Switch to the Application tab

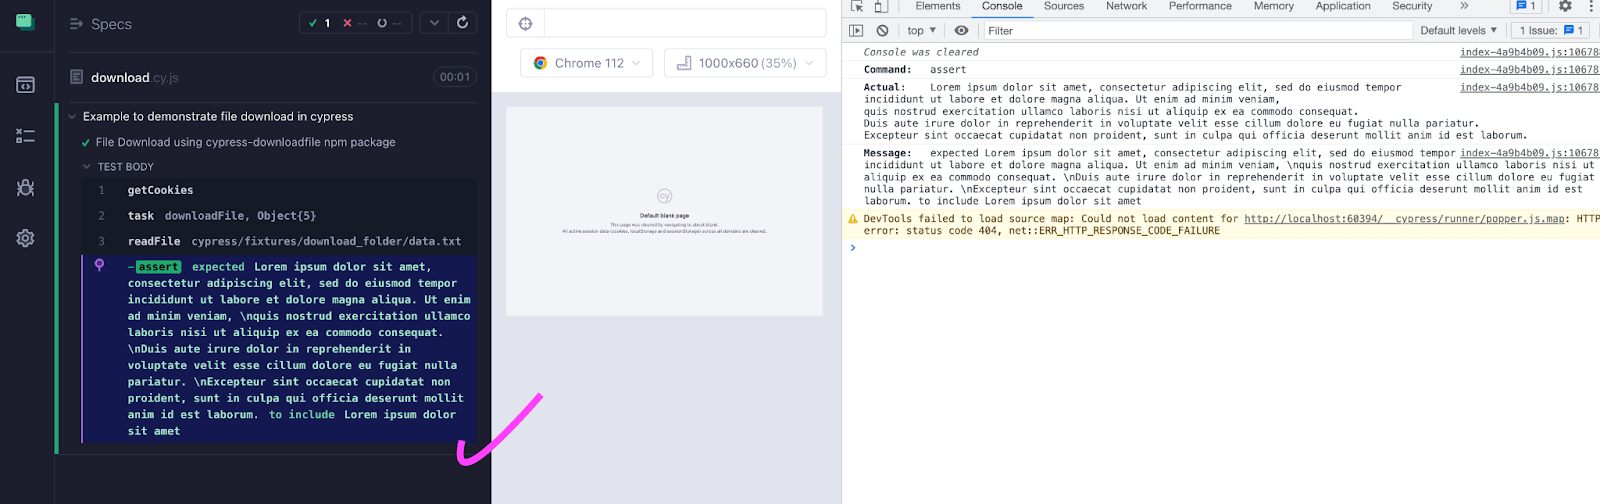click(x=1343, y=6)
